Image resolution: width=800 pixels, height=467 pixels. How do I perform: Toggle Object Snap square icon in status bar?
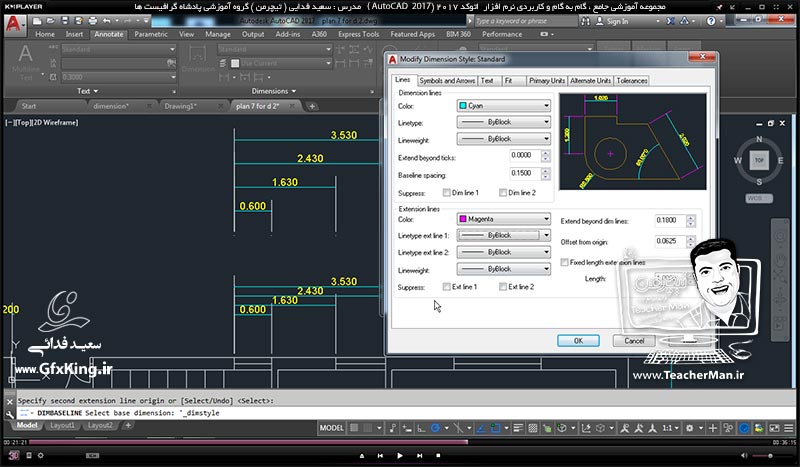pos(495,428)
